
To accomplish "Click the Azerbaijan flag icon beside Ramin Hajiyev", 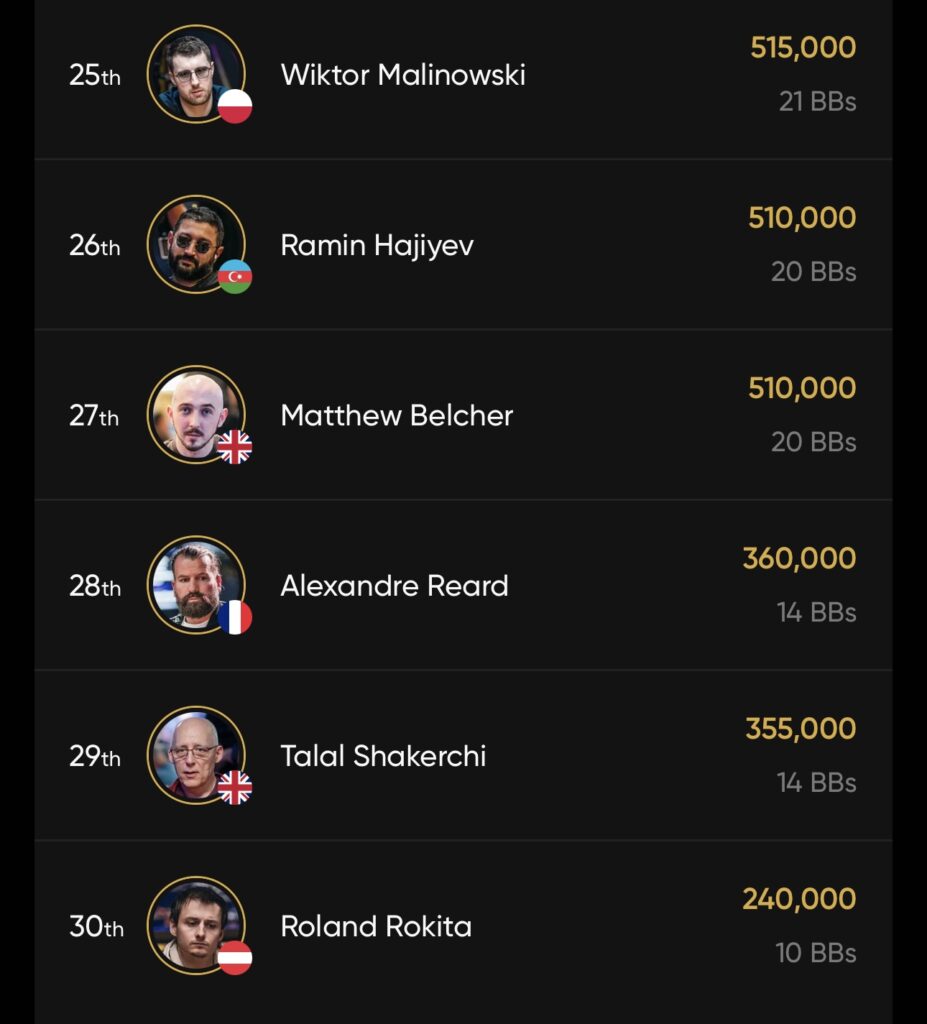I will tap(235, 276).
